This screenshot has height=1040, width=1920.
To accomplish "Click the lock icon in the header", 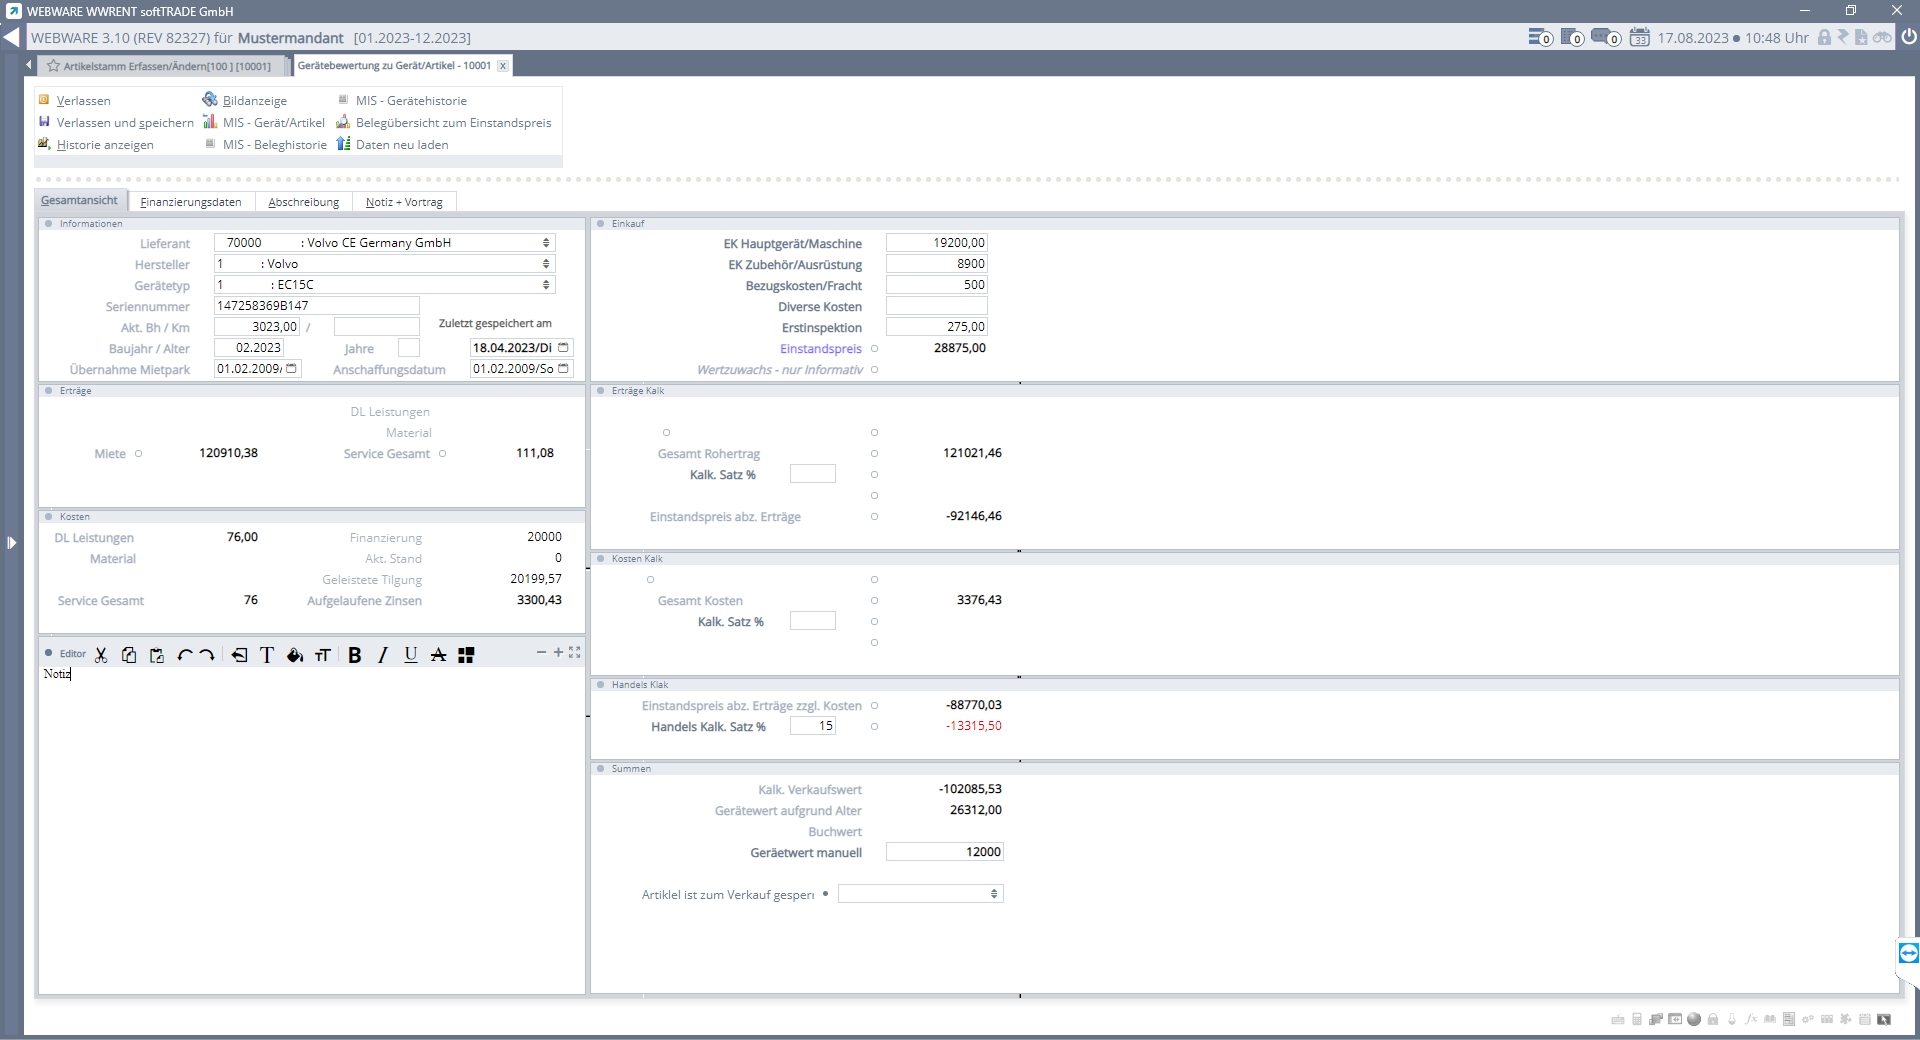I will coord(1824,38).
